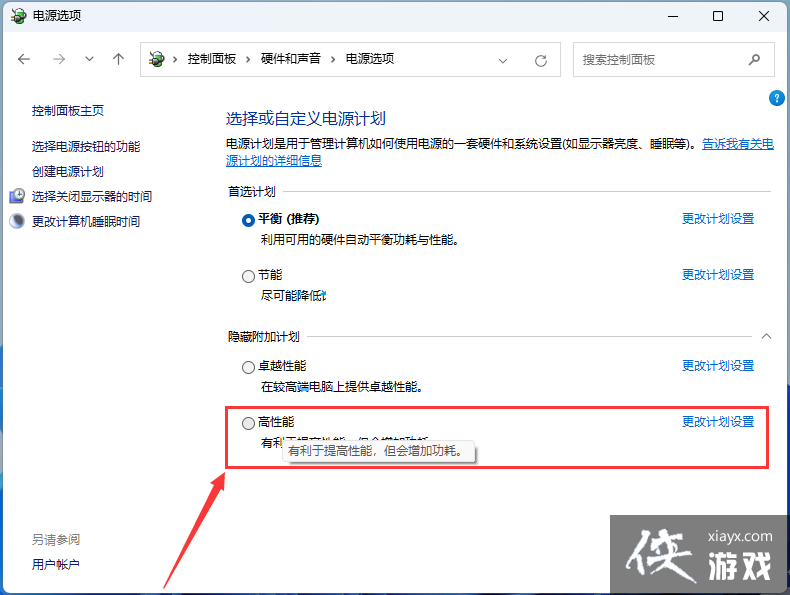Open recent locations chevron next to forward arrow

89,59
